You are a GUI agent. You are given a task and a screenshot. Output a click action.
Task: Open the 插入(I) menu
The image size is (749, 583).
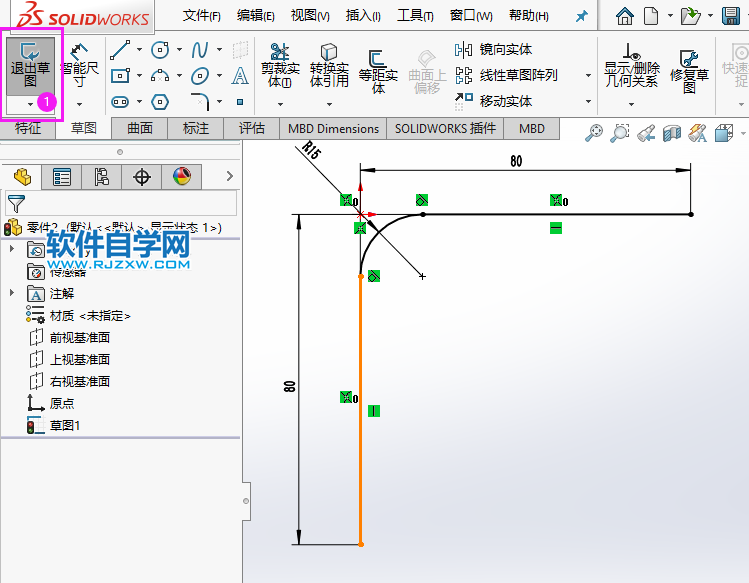click(364, 16)
